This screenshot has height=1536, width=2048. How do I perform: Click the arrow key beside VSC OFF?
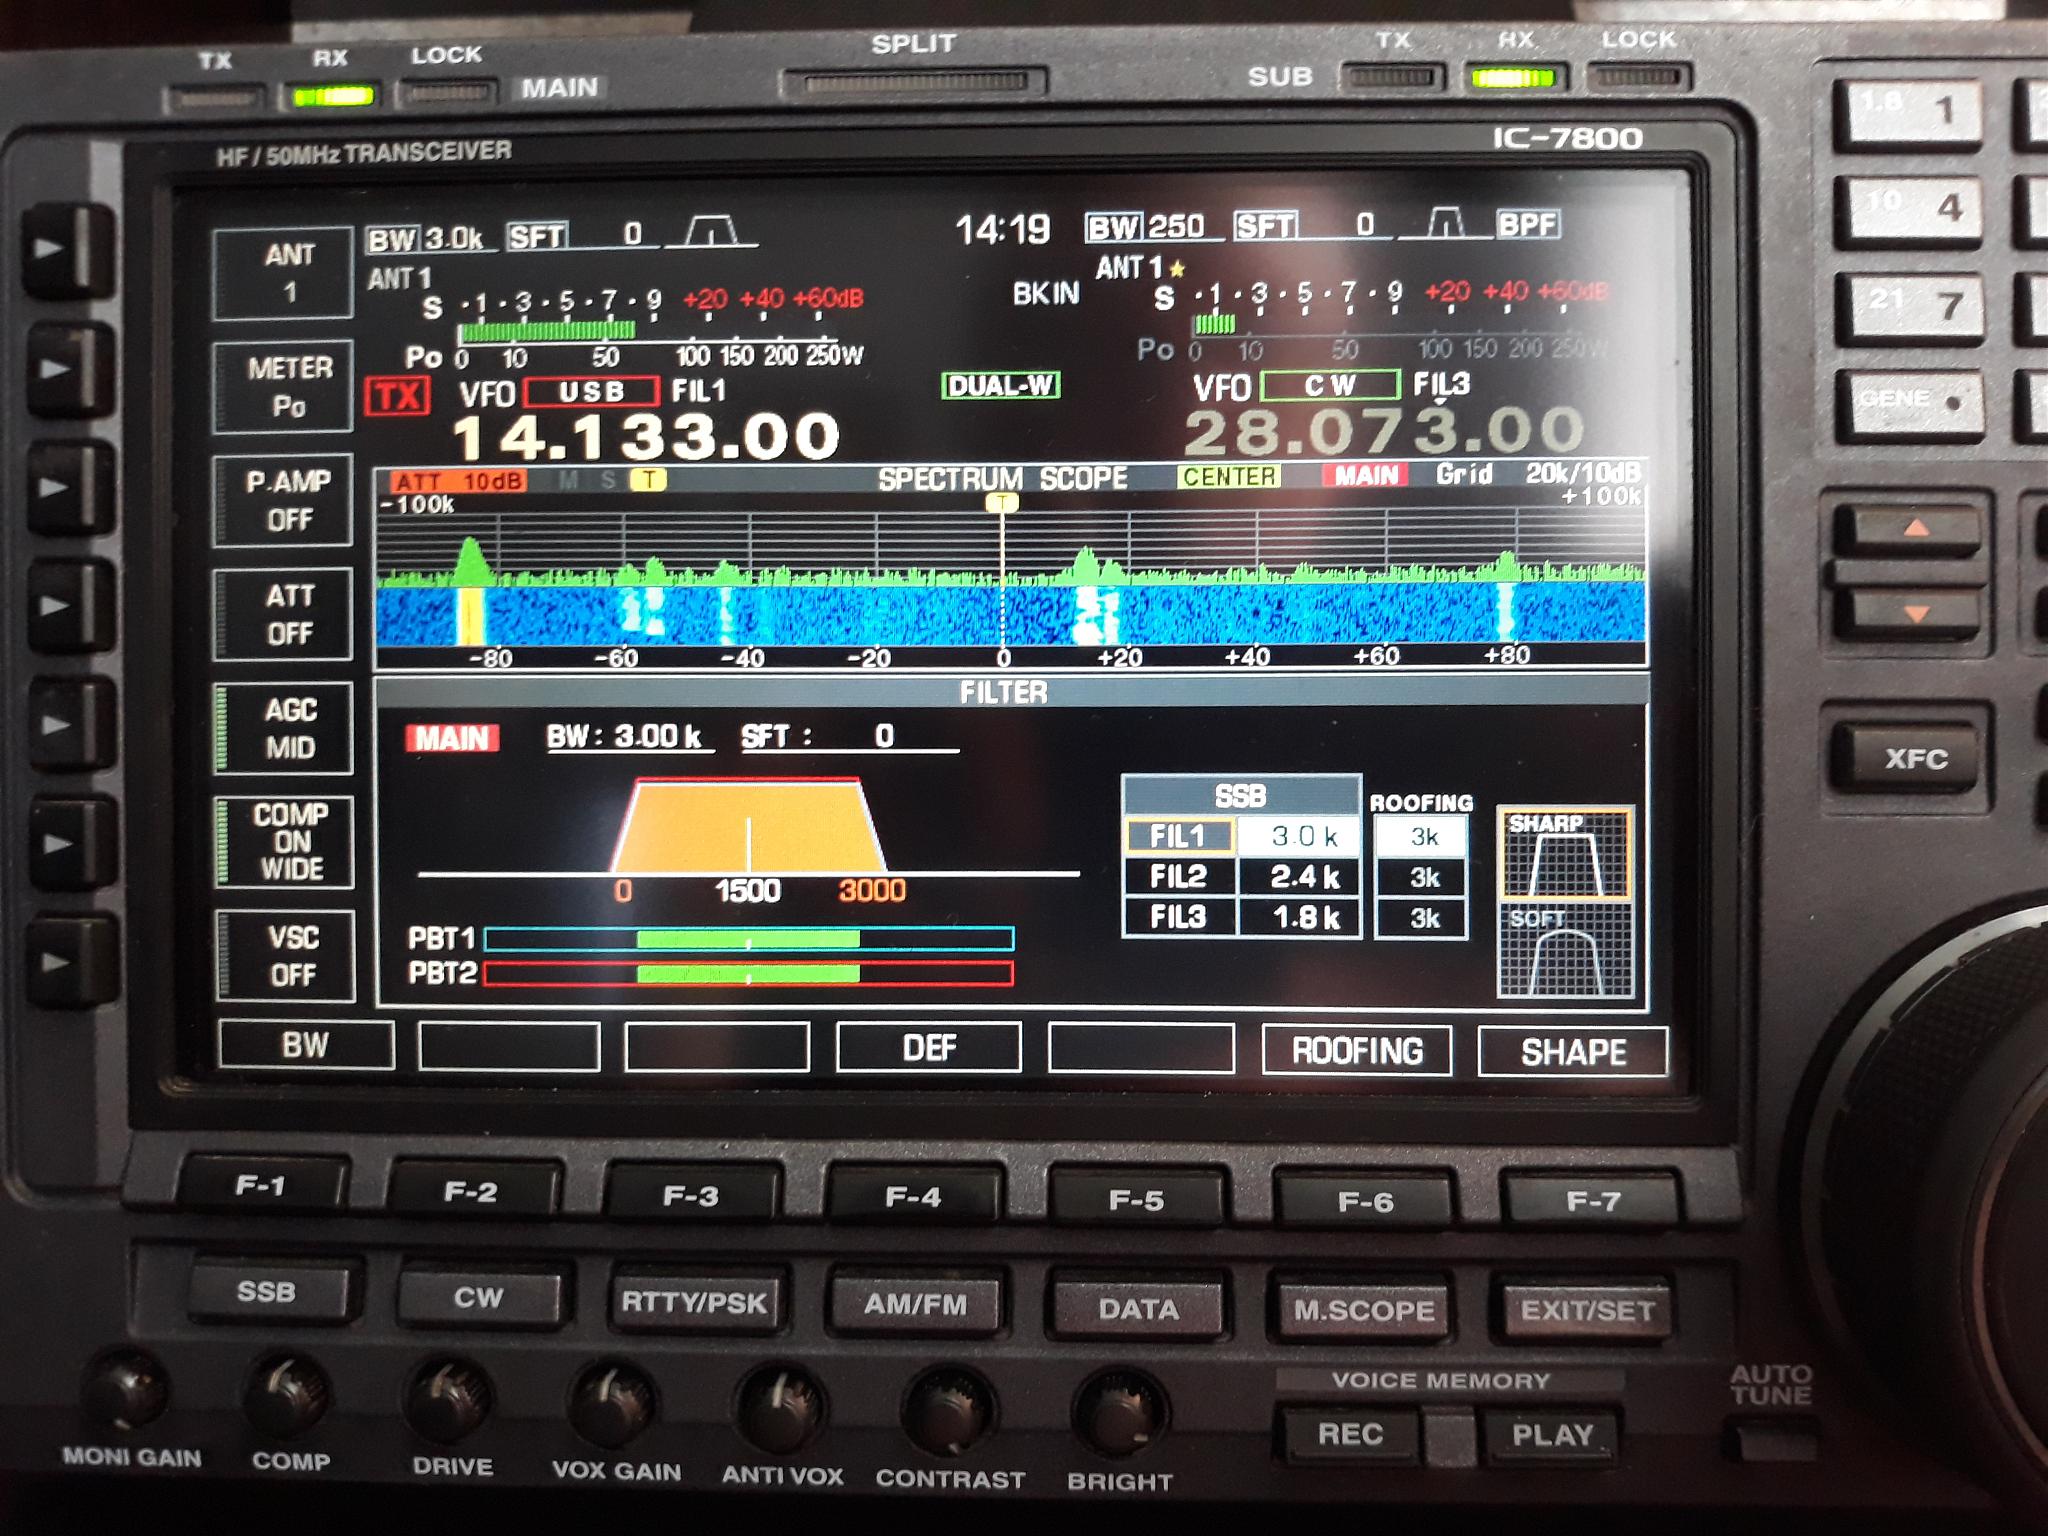(x=65, y=962)
